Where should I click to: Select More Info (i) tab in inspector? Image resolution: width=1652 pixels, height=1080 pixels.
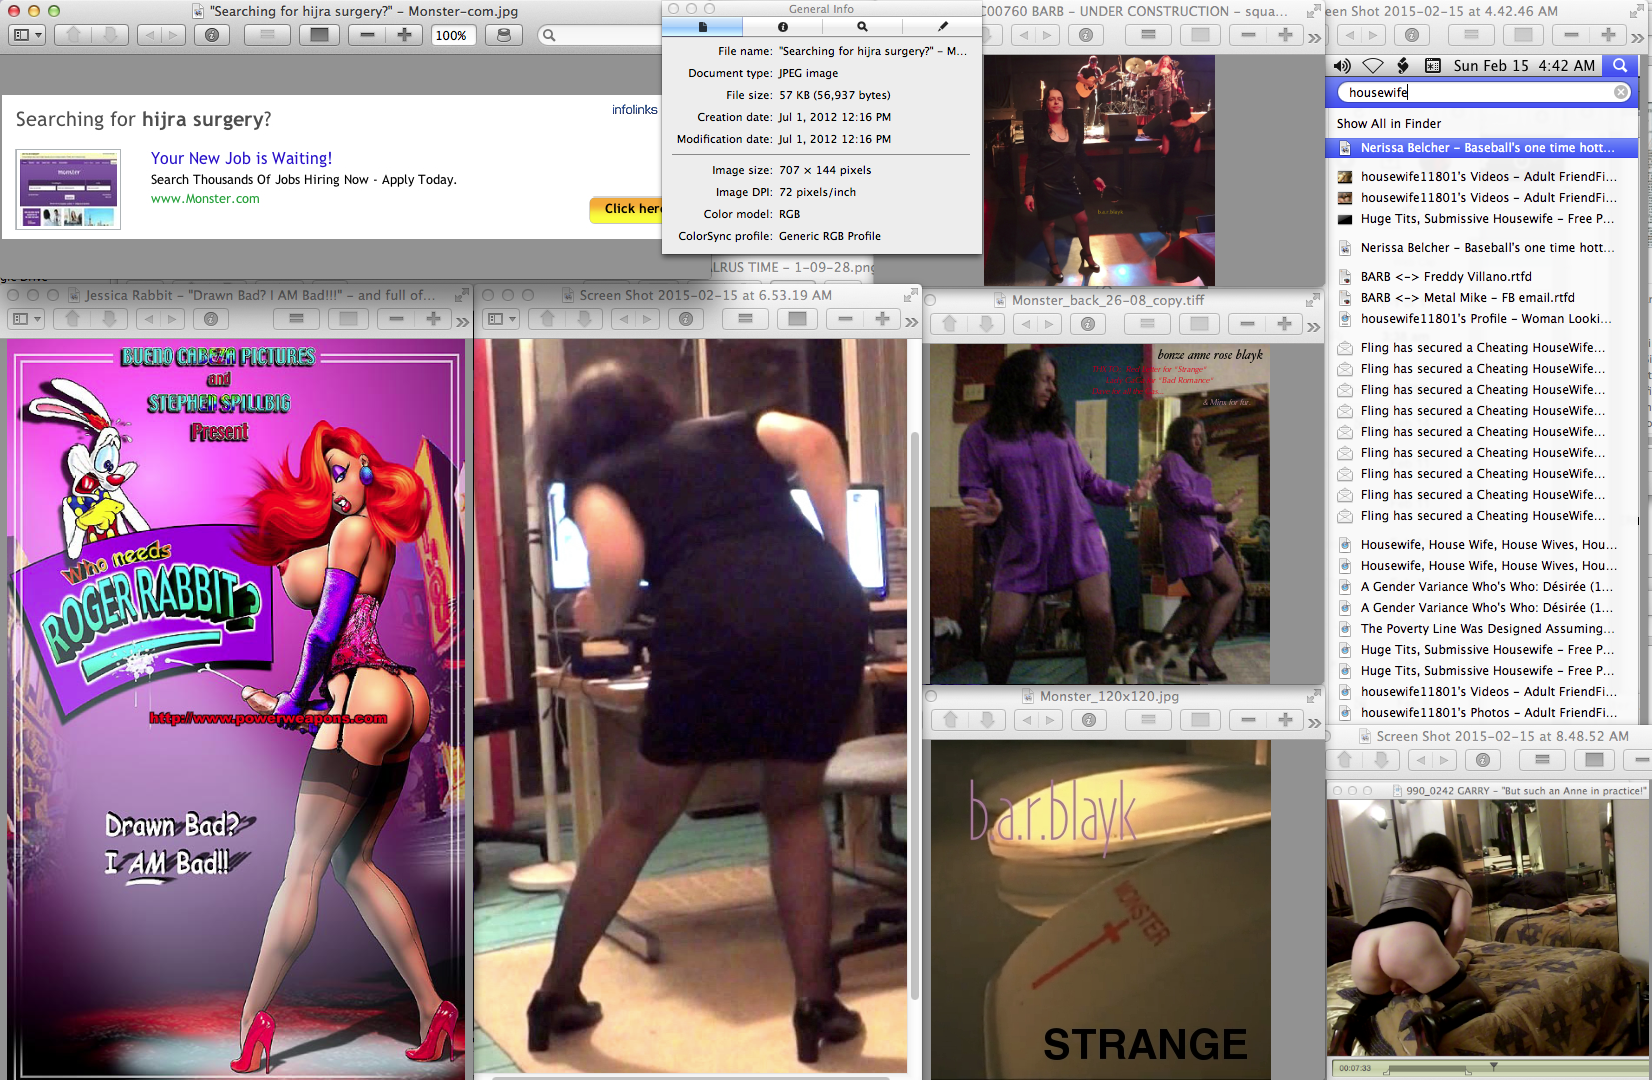tap(783, 27)
